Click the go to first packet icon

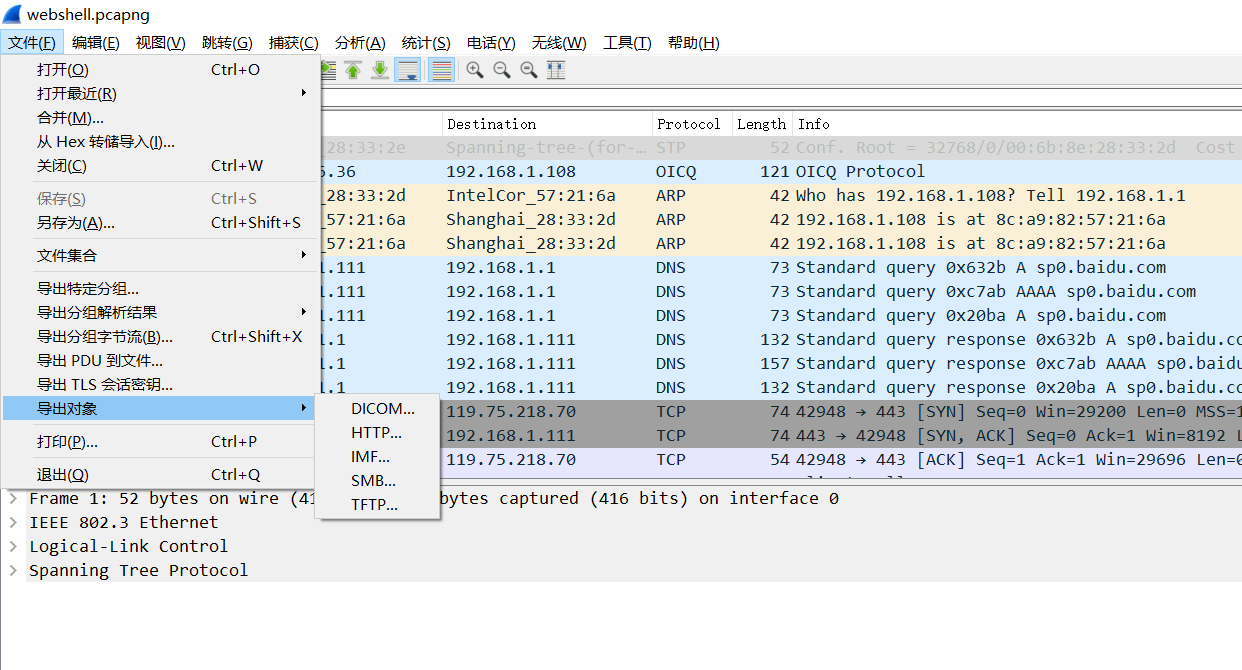click(x=352, y=70)
